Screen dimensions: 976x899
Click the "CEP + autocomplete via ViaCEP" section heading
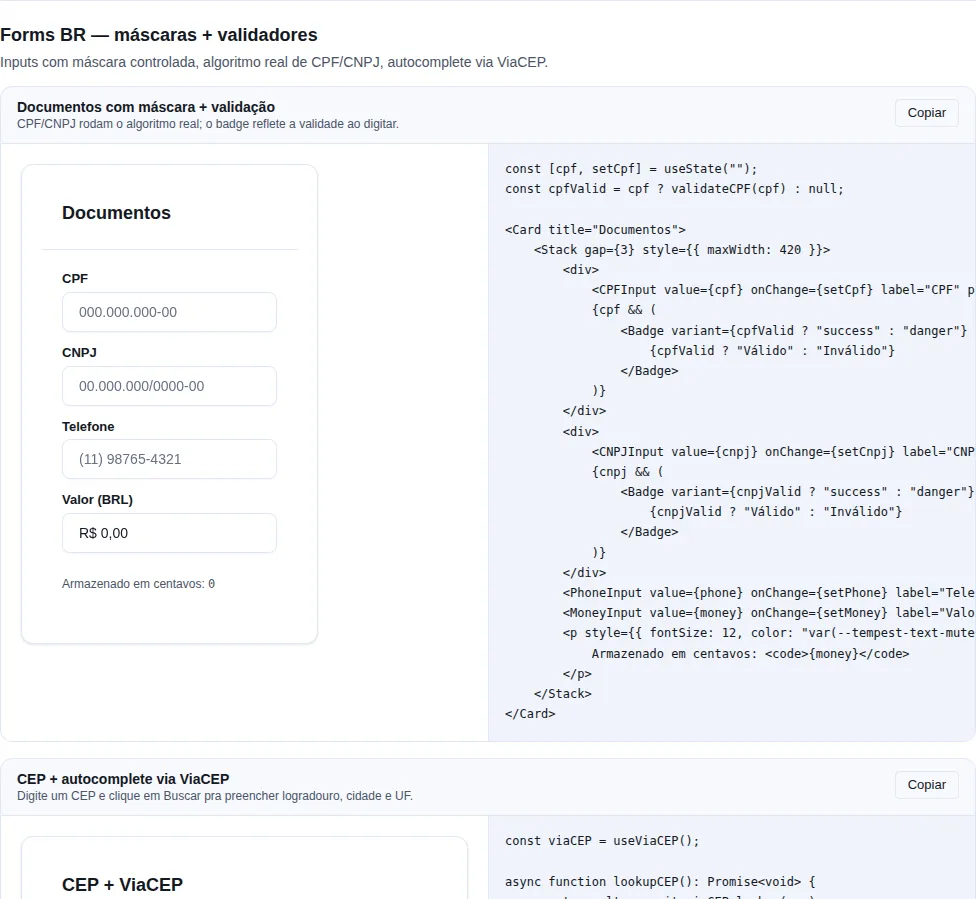(123, 779)
